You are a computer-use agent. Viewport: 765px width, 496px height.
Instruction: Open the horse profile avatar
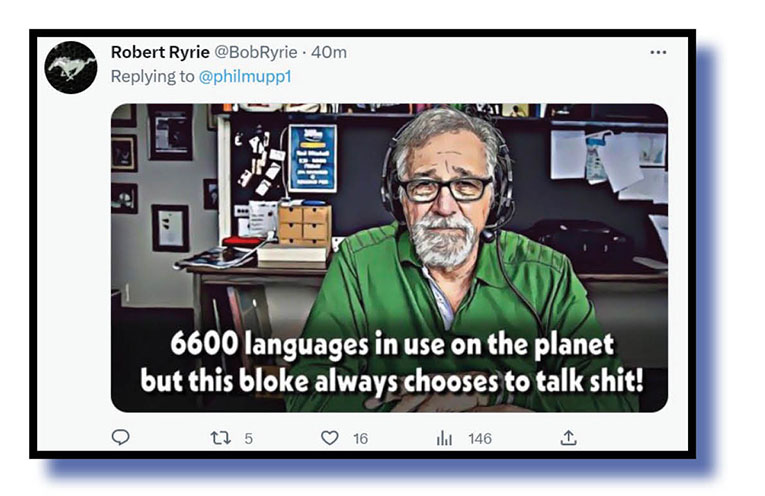[71, 67]
